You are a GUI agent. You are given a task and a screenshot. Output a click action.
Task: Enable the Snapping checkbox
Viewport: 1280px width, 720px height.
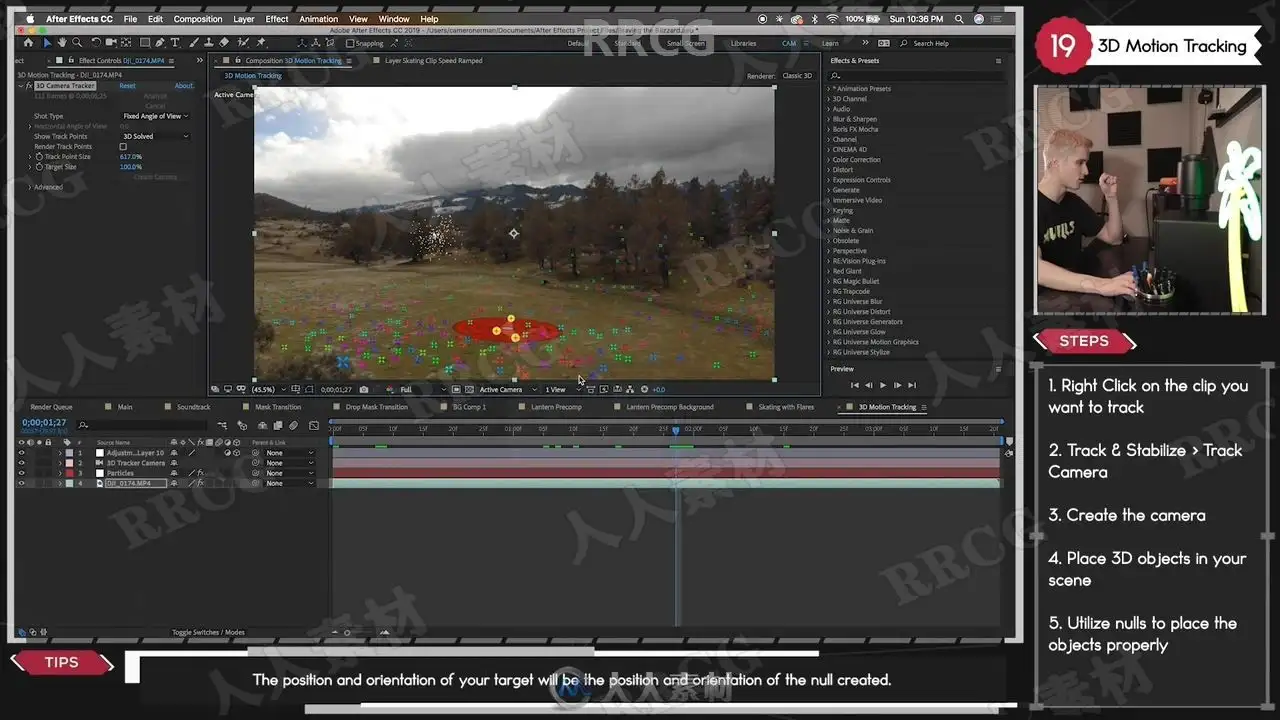click(x=352, y=43)
